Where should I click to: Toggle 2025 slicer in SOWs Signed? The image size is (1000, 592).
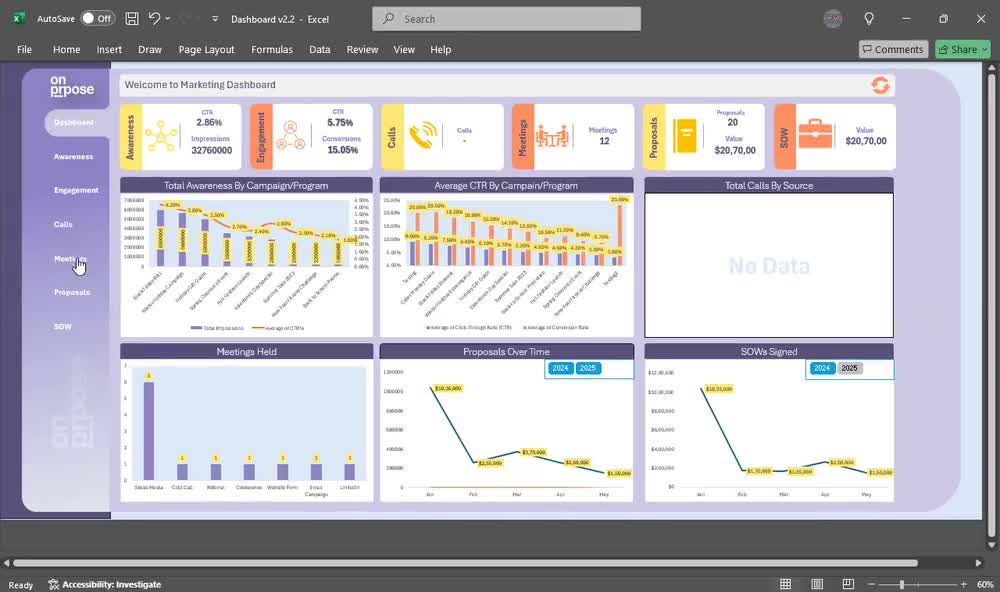(849, 368)
